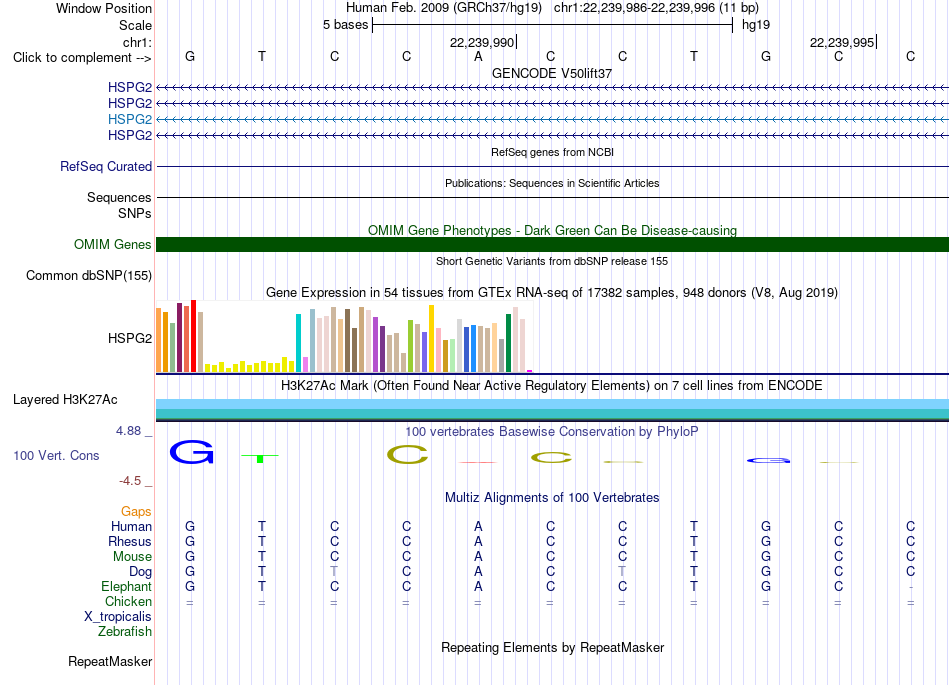
Task: Click the A base in the Human alignment row
Action: coord(478,526)
